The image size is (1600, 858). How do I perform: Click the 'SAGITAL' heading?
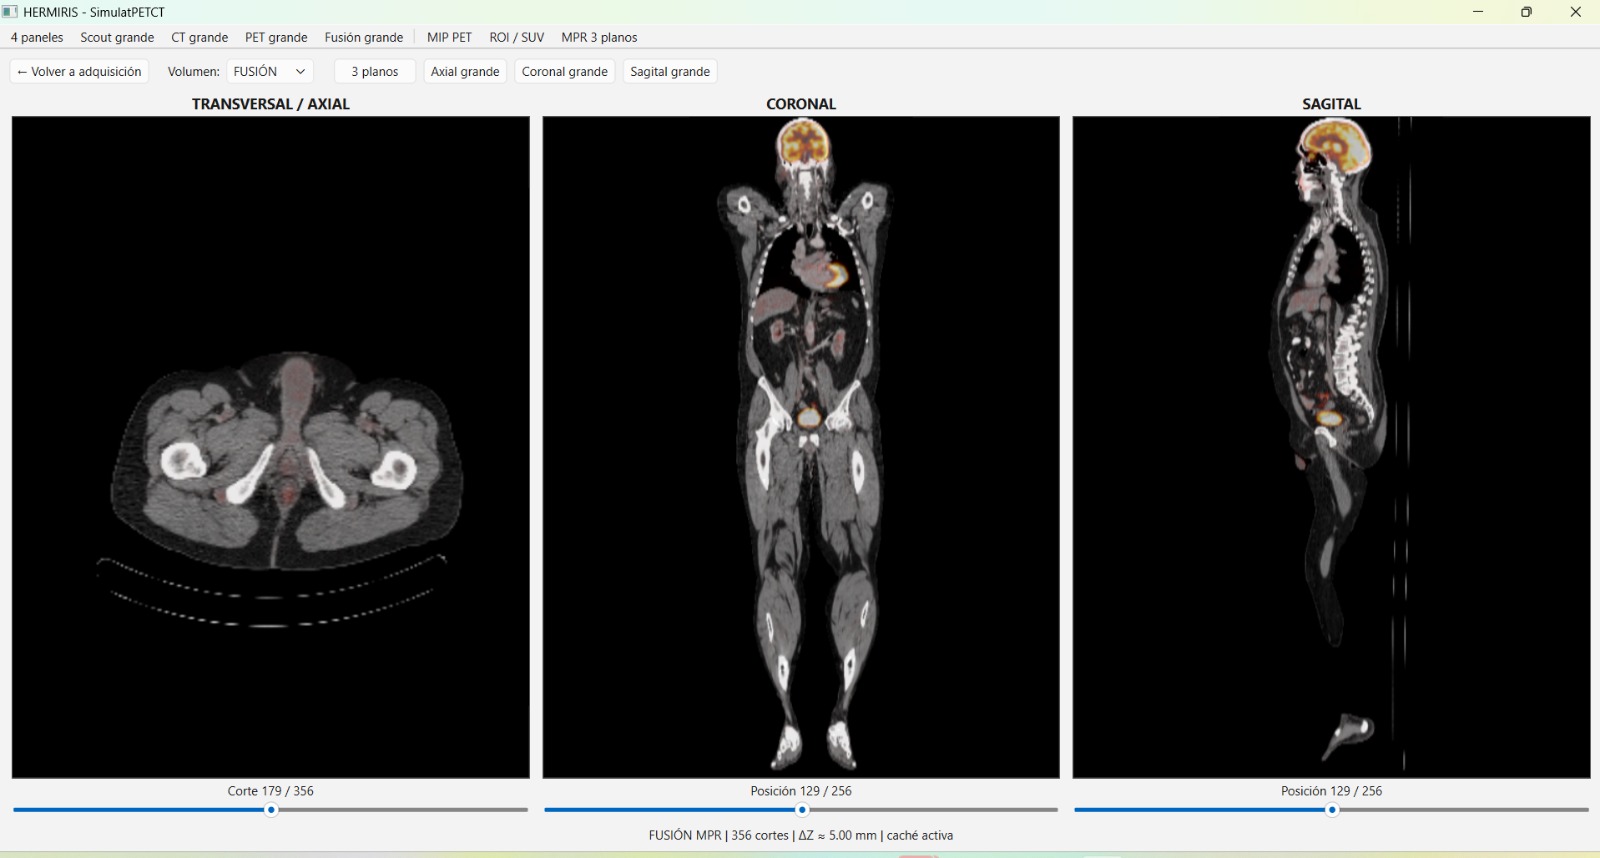point(1331,103)
